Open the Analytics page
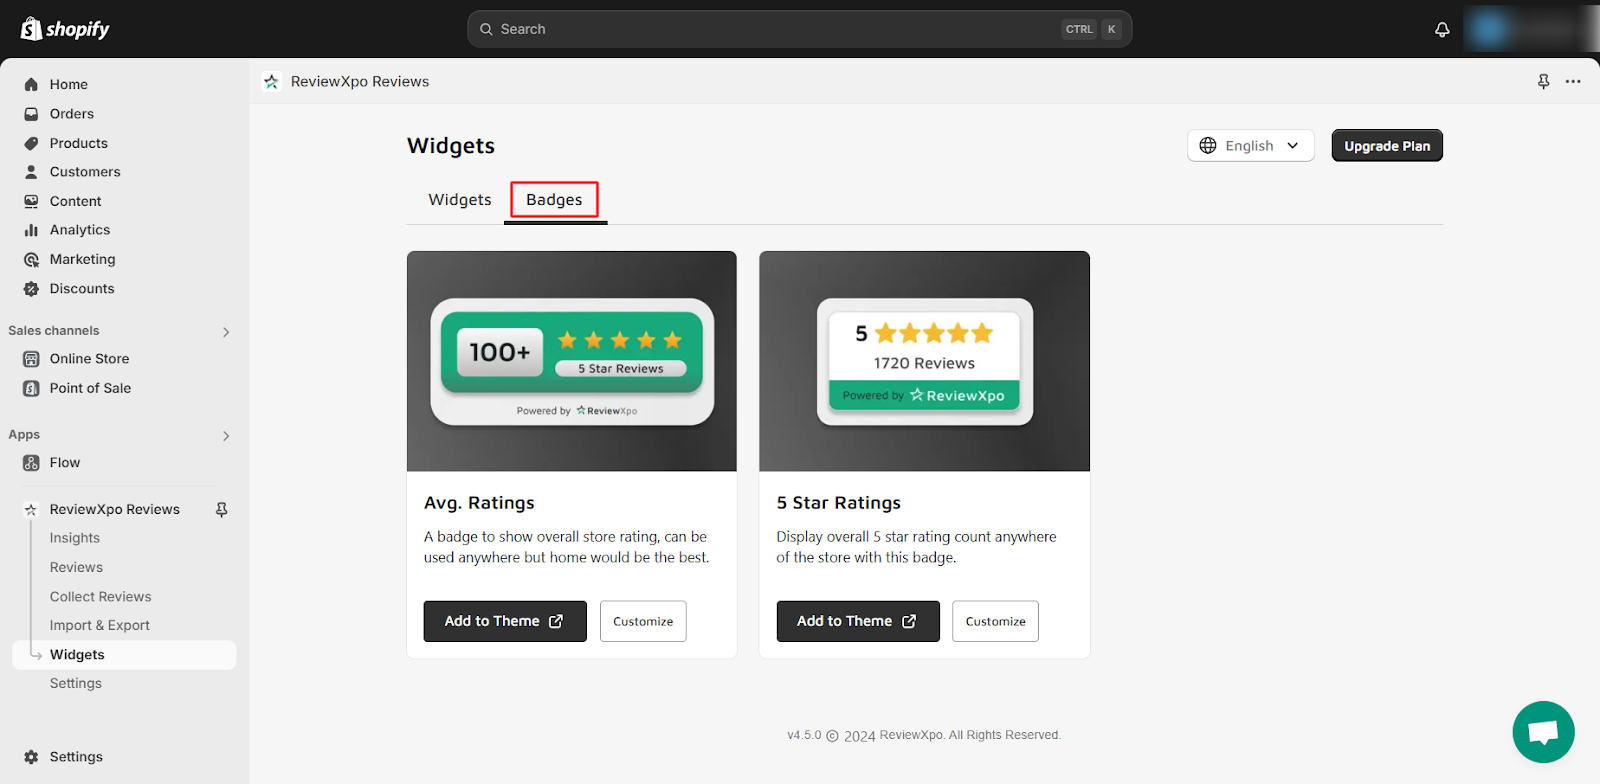This screenshot has width=1600, height=784. (80, 230)
